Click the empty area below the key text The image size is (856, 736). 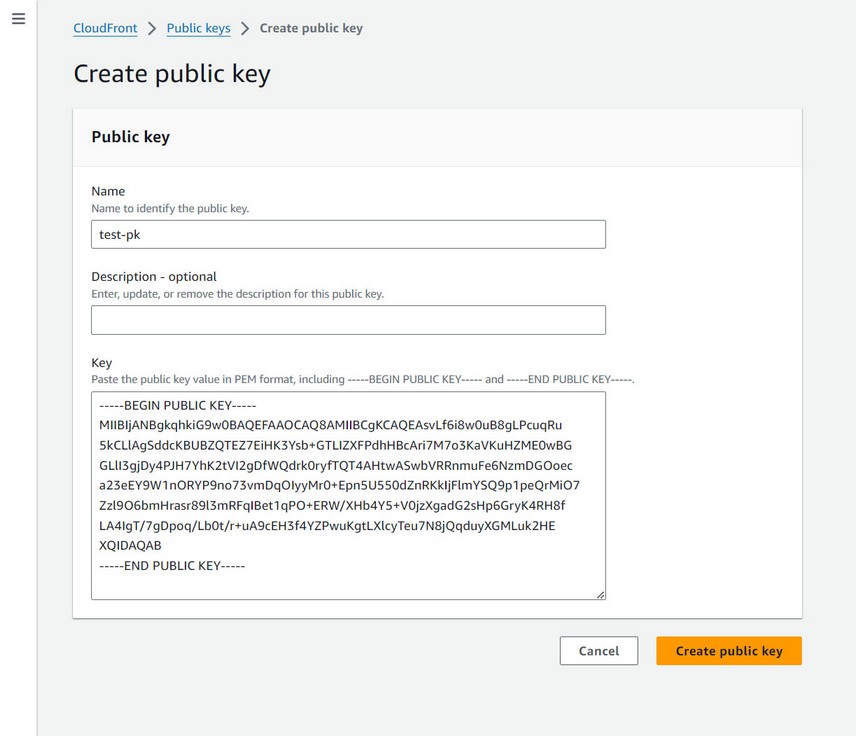(x=348, y=584)
